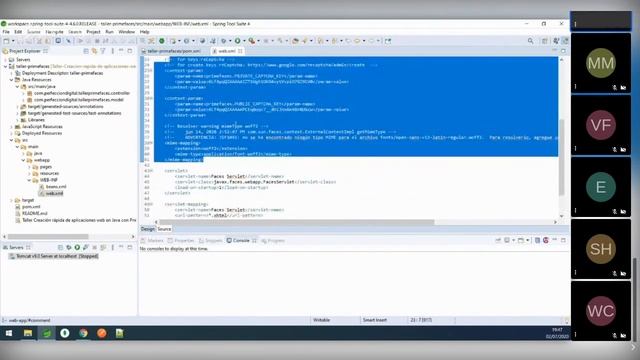Select README.md in the project tree
Viewport: 640px width, 360px height.
tap(31, 213)
